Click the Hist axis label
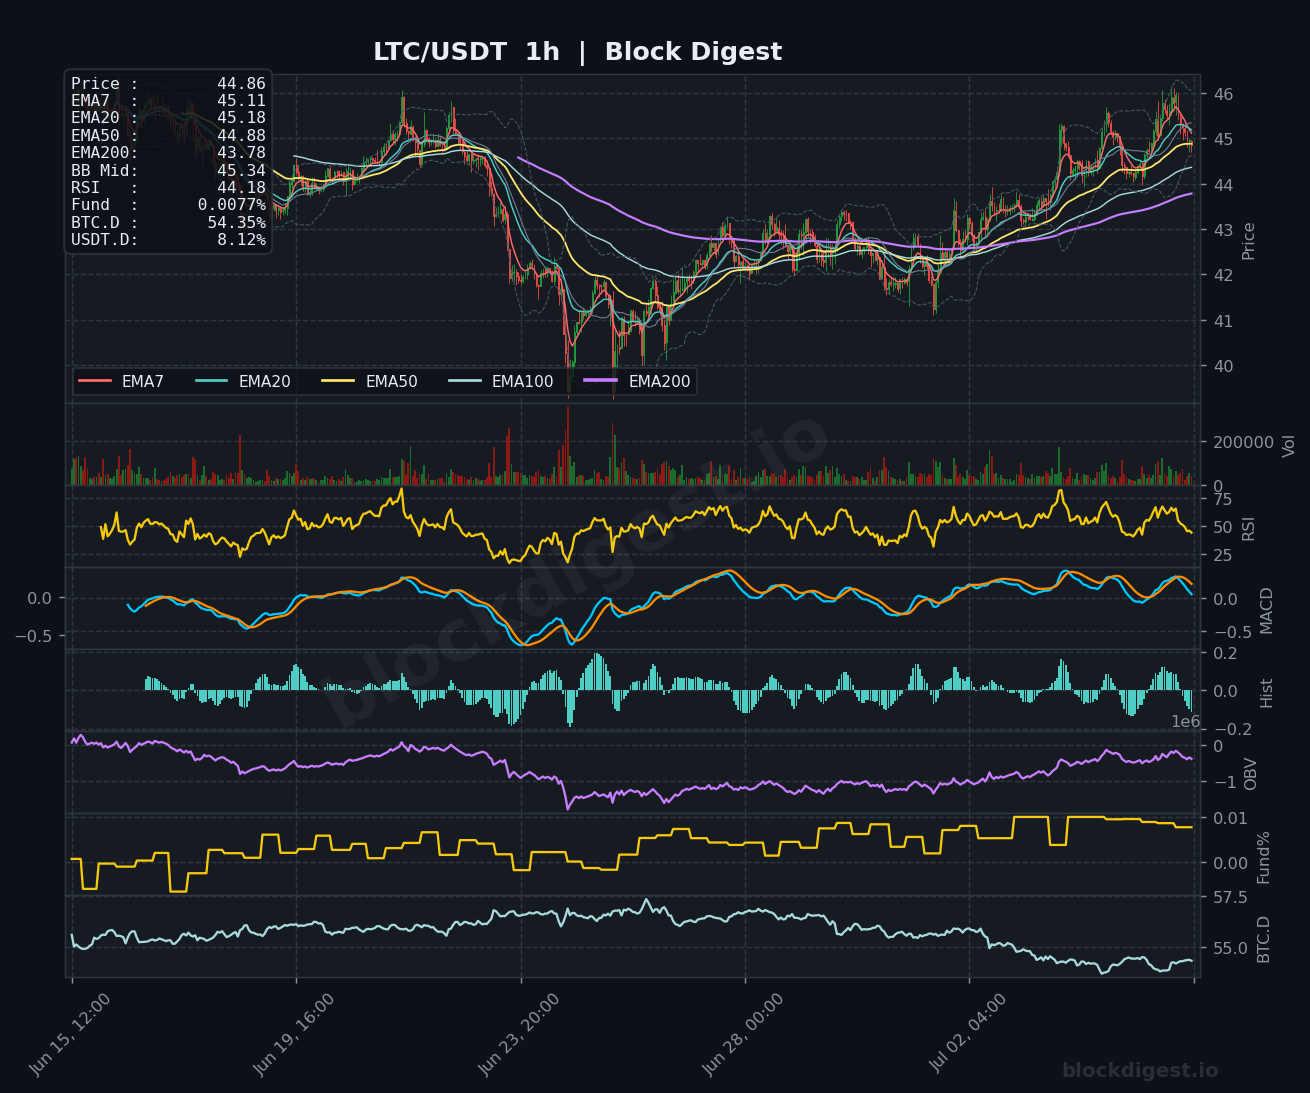Viewport: 1310px width, 1093px height. [1267, 693]
